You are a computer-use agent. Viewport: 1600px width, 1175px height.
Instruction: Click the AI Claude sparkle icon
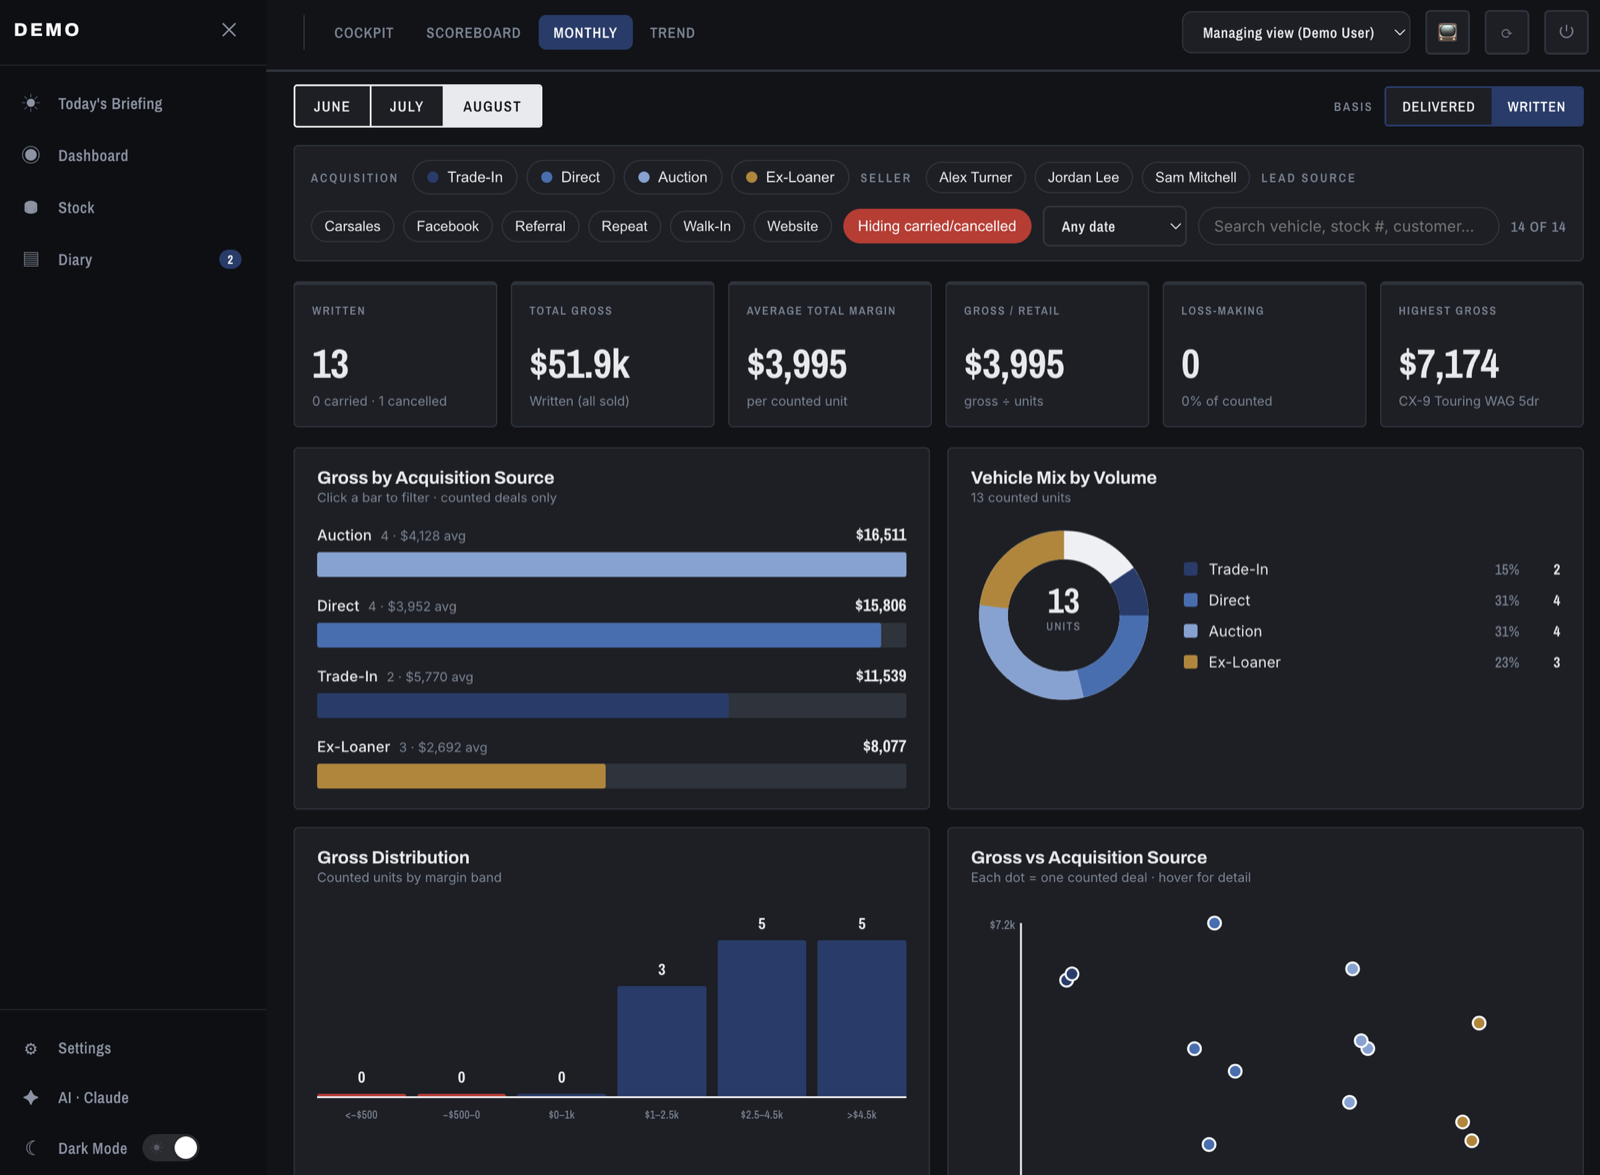tap(31, 1097)
